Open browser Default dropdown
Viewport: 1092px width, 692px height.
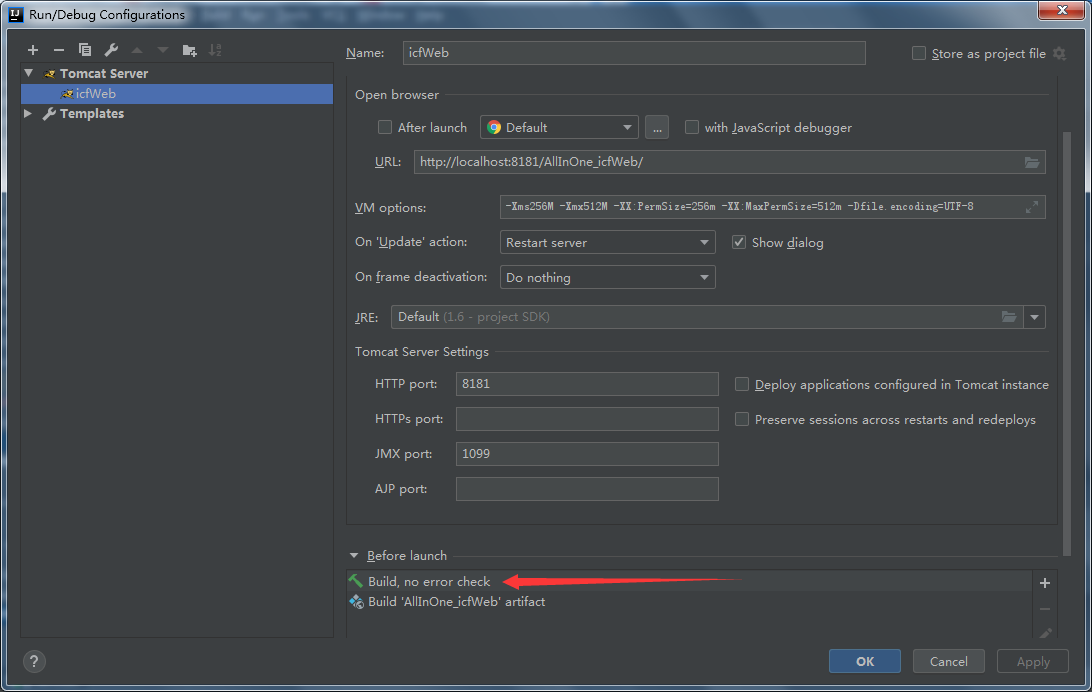(559, 127)
